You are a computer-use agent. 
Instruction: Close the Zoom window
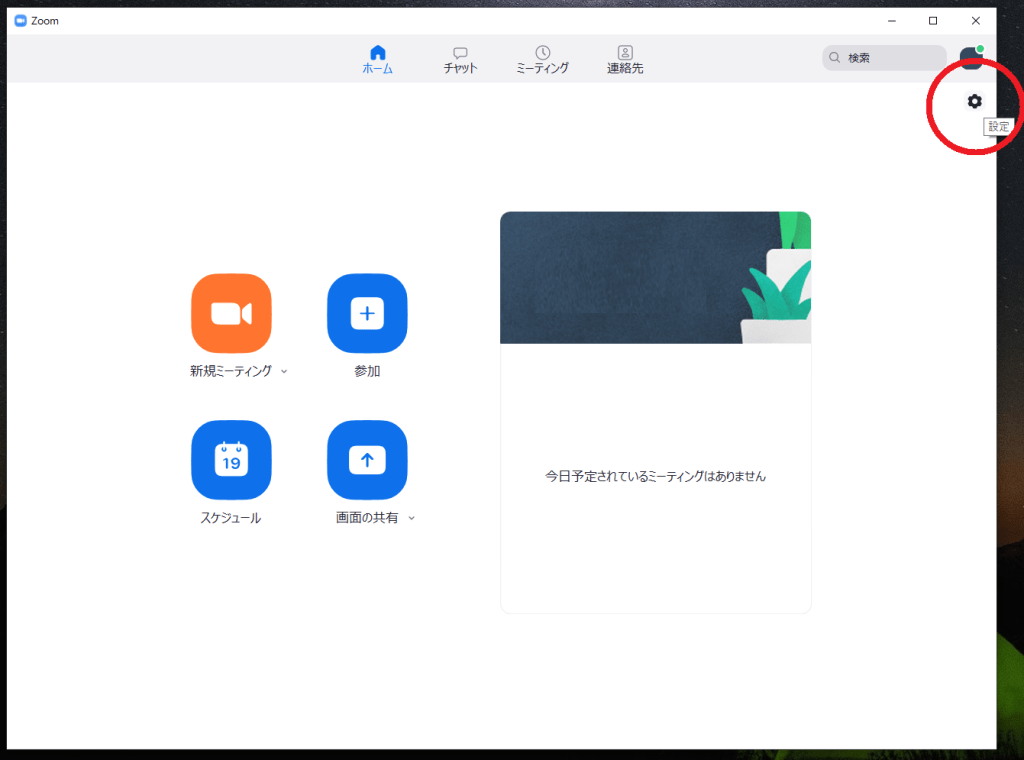pos(976,21)
